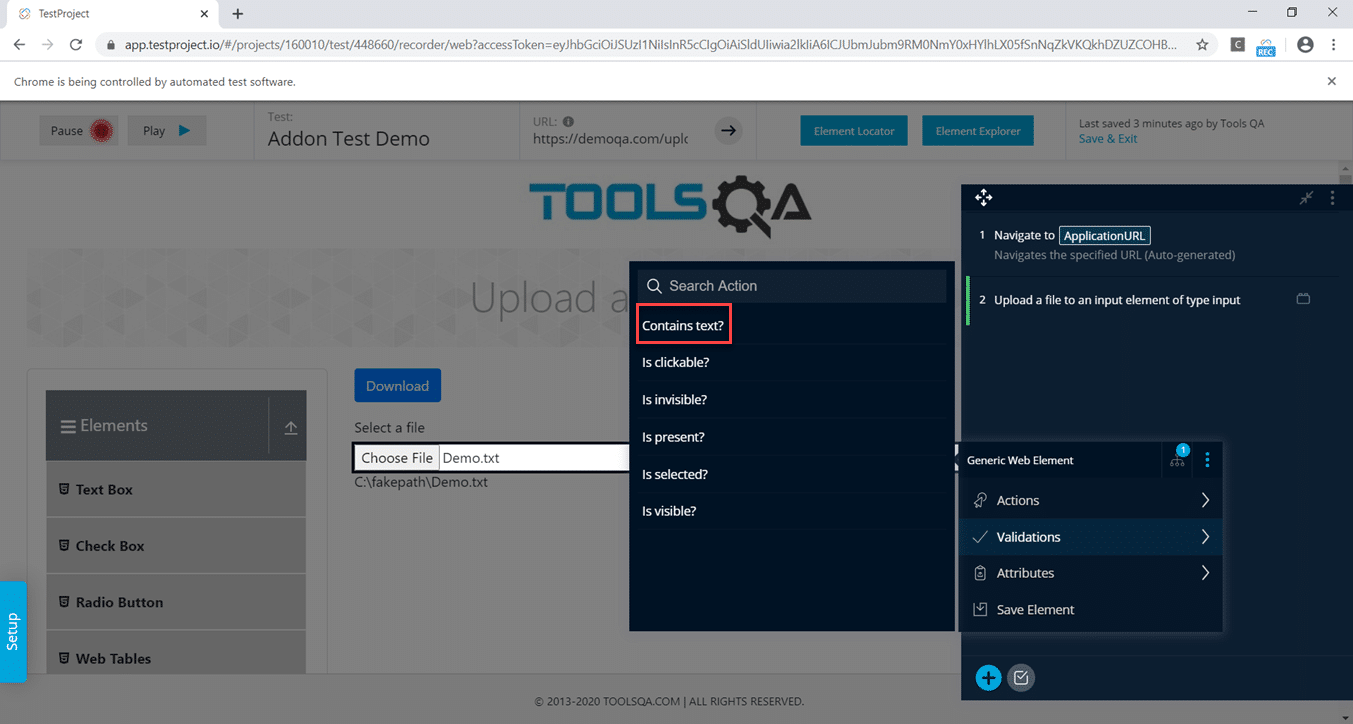1353x724 pixels.
Task: Click the upload icon in Elements header
Action: [x=291, y=427]
